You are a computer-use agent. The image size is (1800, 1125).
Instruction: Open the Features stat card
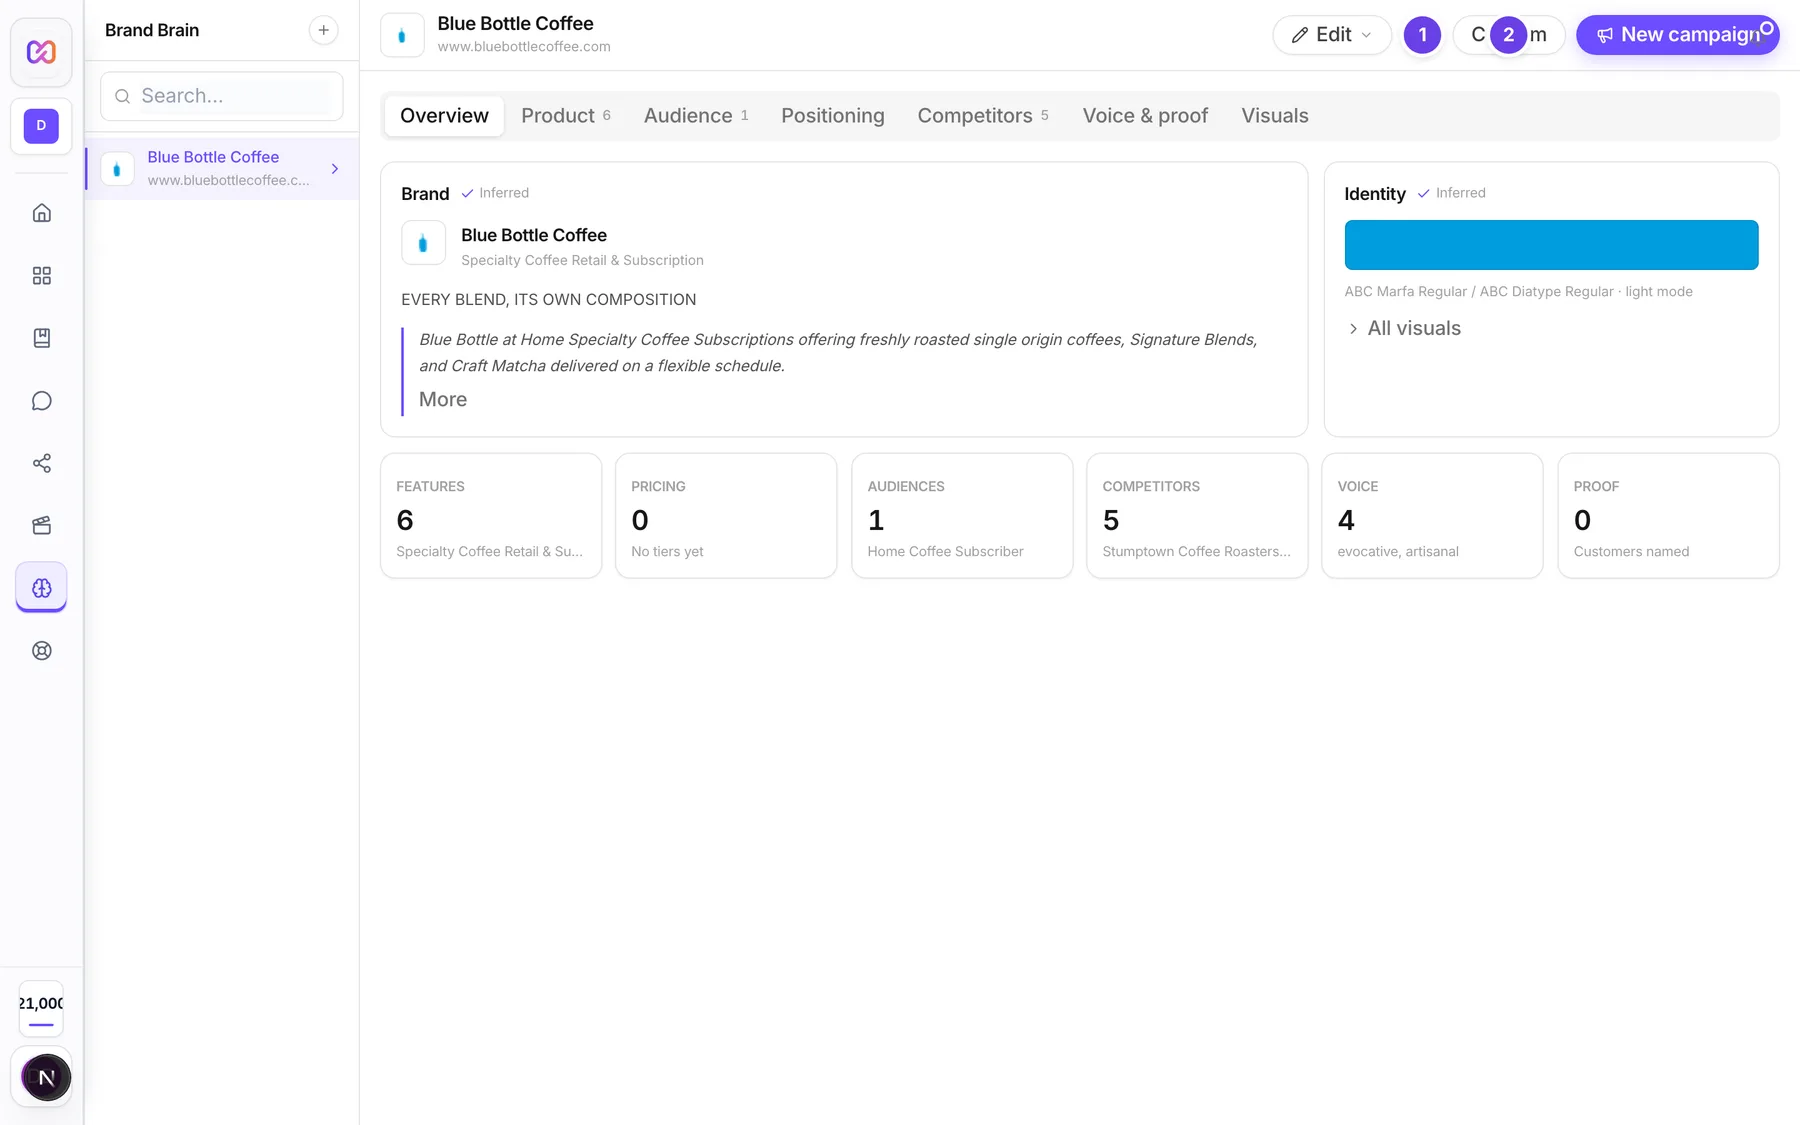(x=491, y=516)
